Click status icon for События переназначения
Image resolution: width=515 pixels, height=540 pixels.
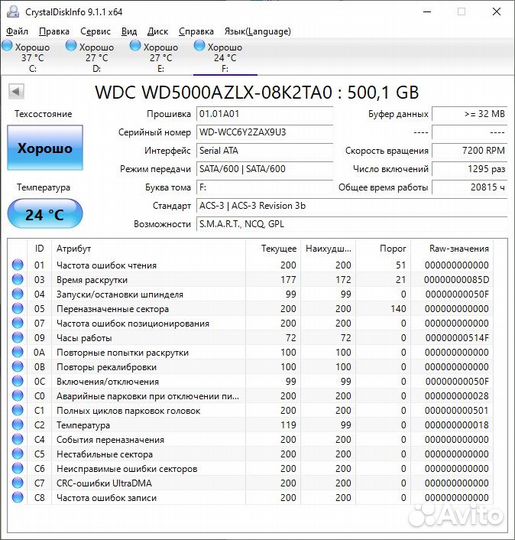click(x=18, y=439)
